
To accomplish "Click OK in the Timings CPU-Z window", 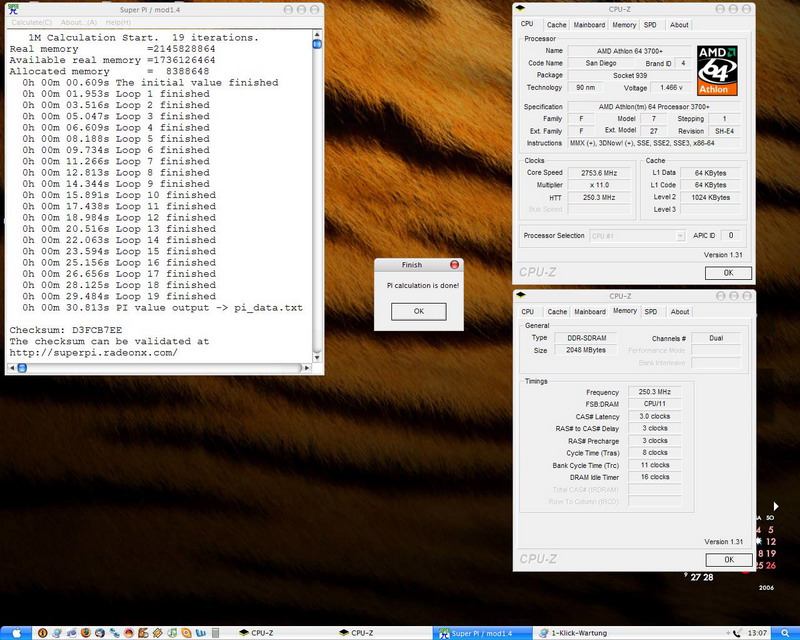I will click(x=729, y=560).
